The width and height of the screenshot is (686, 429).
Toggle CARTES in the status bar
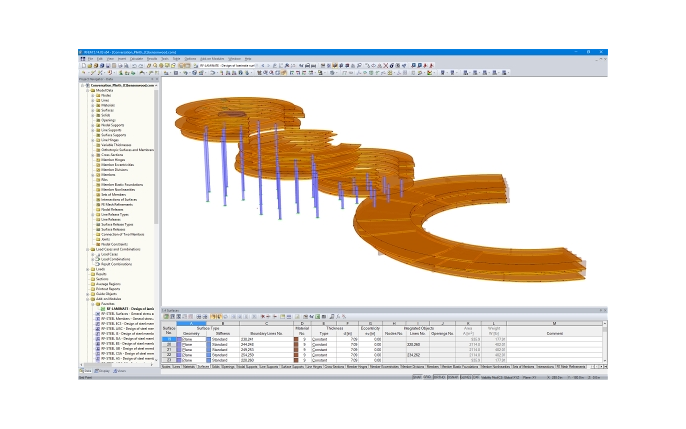click(x=439, y=377)
